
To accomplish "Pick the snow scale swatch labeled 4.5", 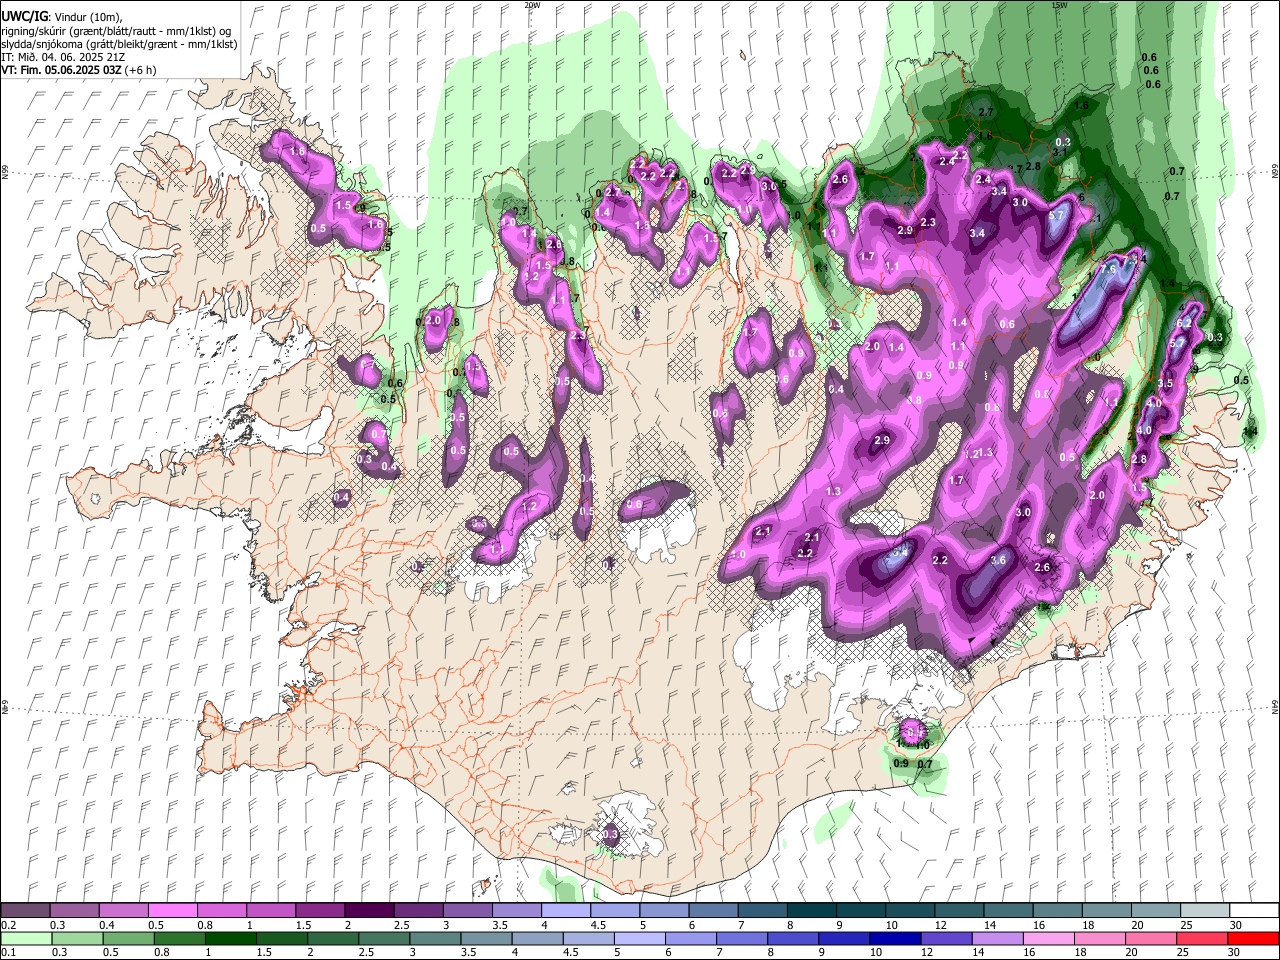I will (x=614, y=911).
